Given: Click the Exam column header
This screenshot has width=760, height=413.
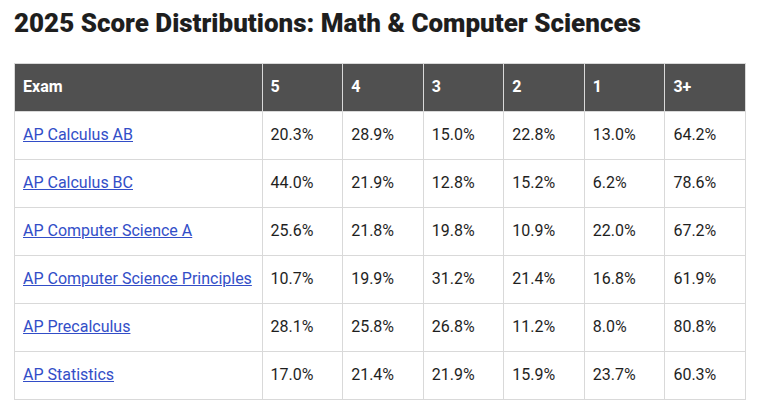Looking at the screenshot, I should [42, 87].
